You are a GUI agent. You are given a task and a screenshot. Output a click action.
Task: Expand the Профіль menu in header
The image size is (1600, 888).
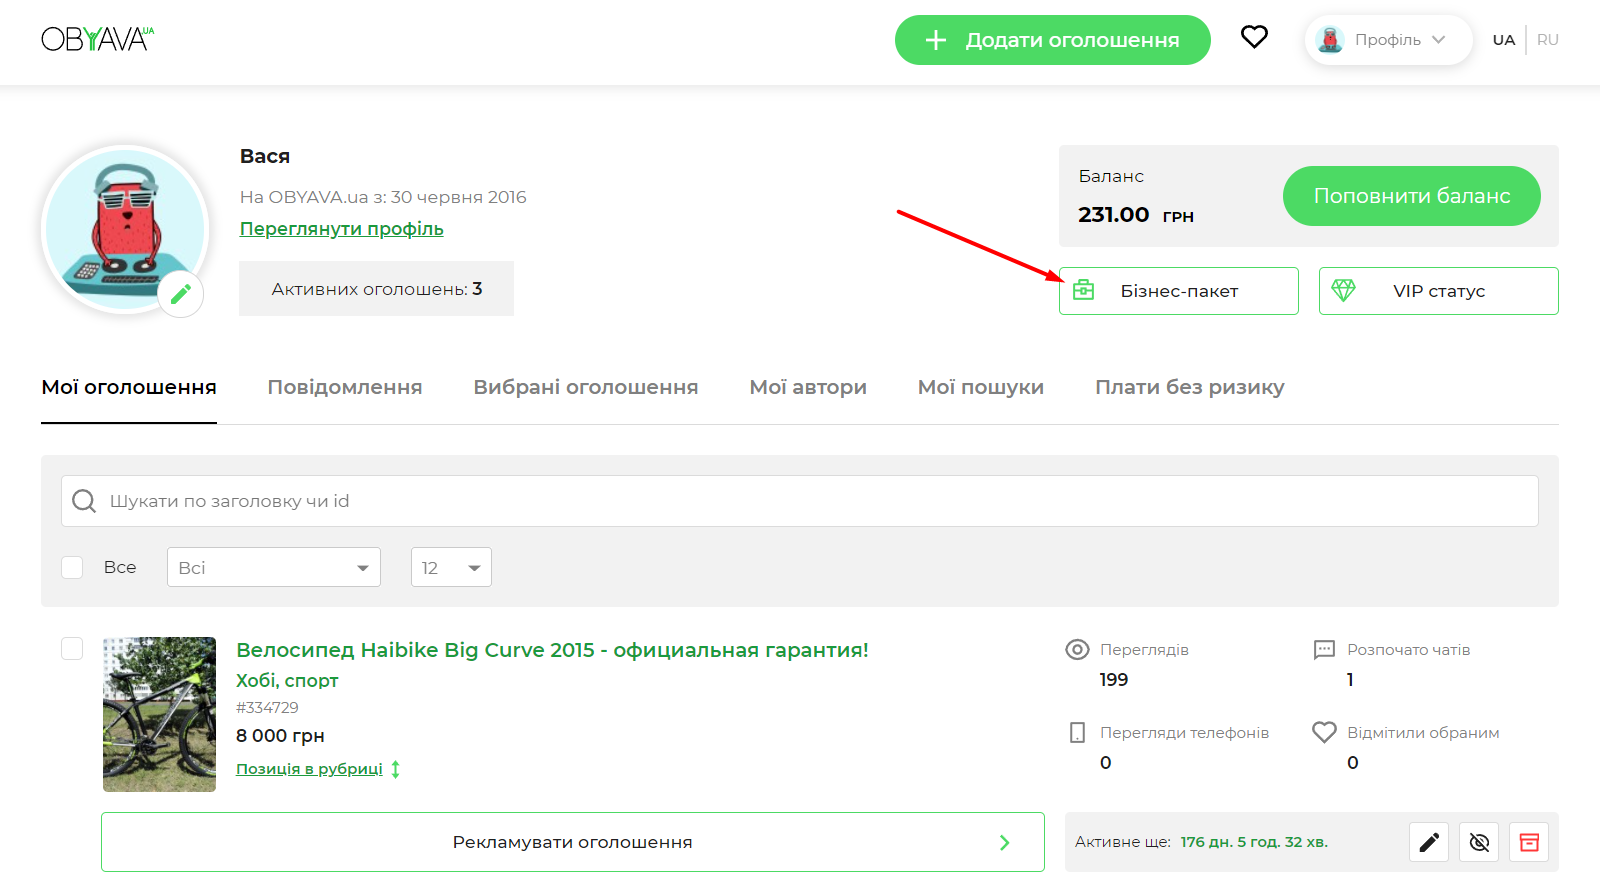coord(1387,40)
